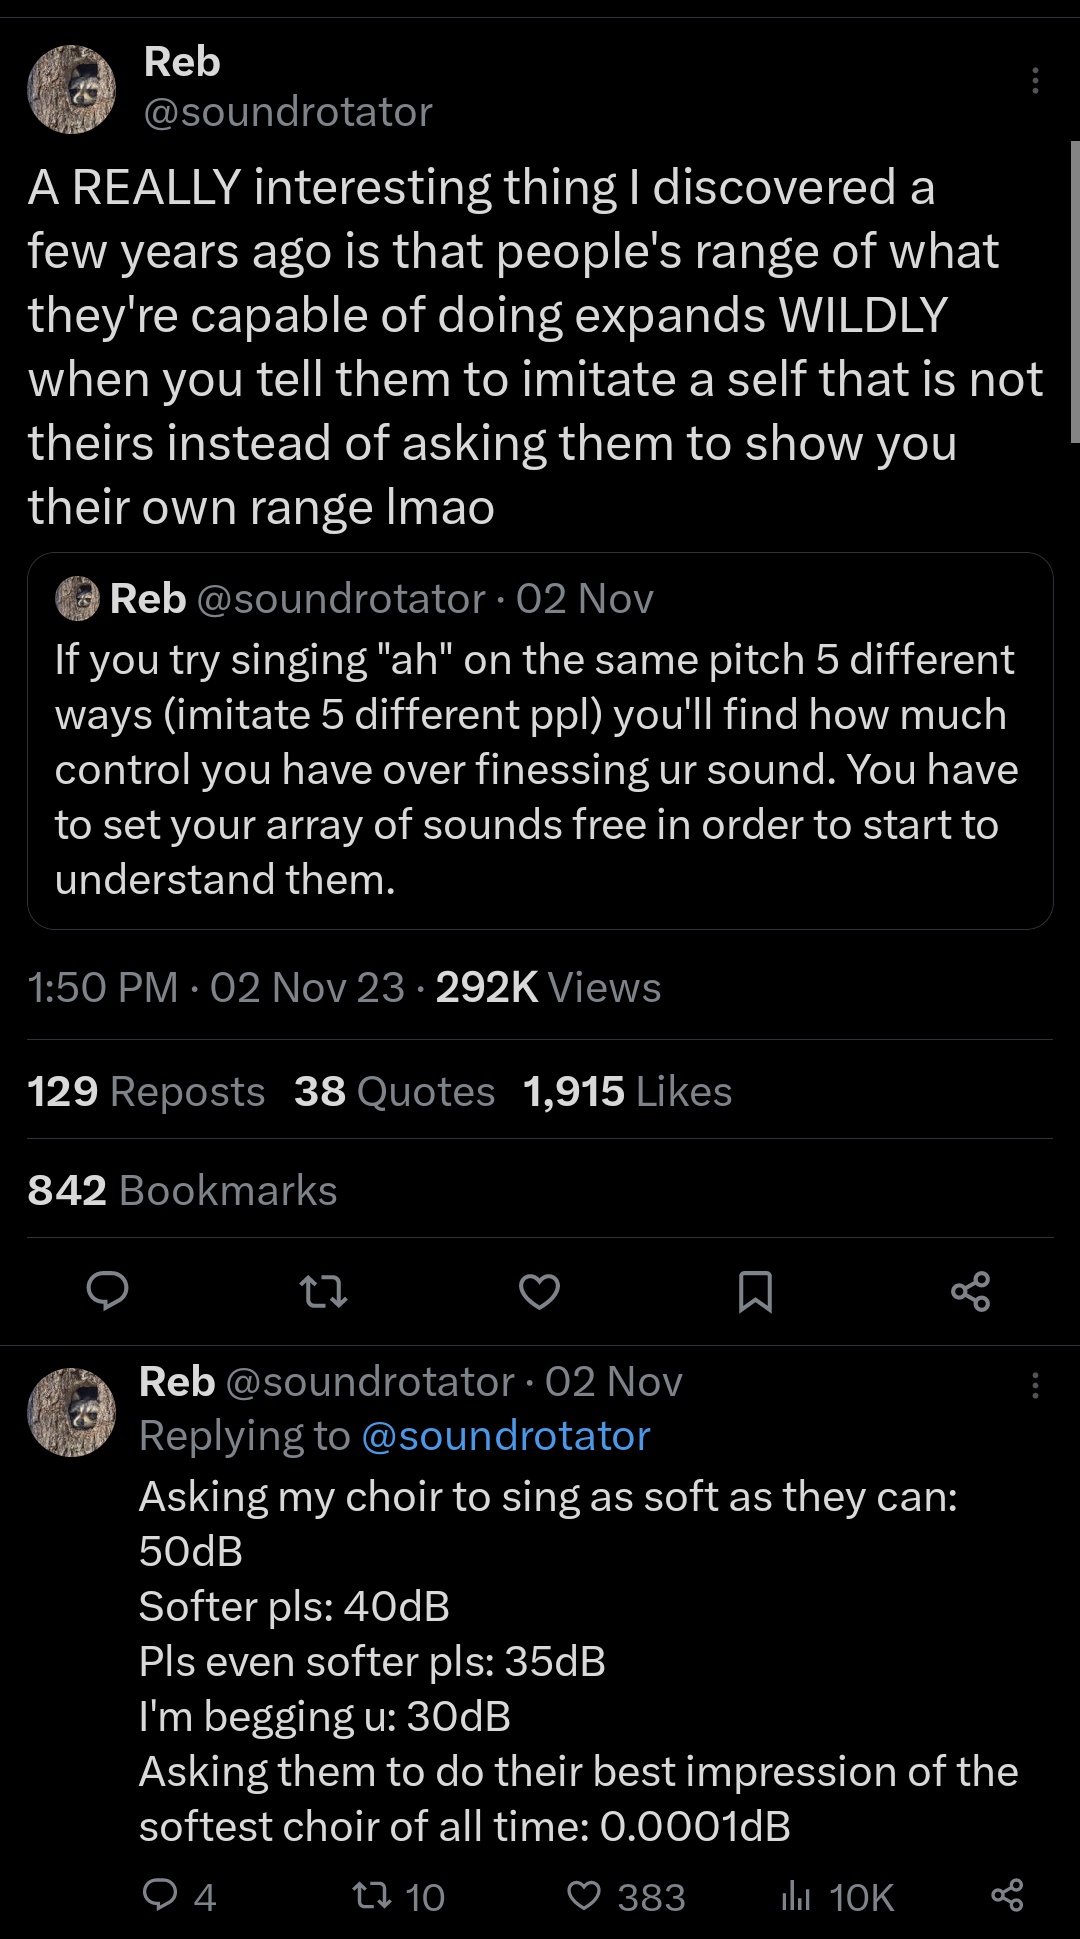Open more options on Reb's reply
The height and width of the screenshot is (1939, 1080).
(1035, 1385)
